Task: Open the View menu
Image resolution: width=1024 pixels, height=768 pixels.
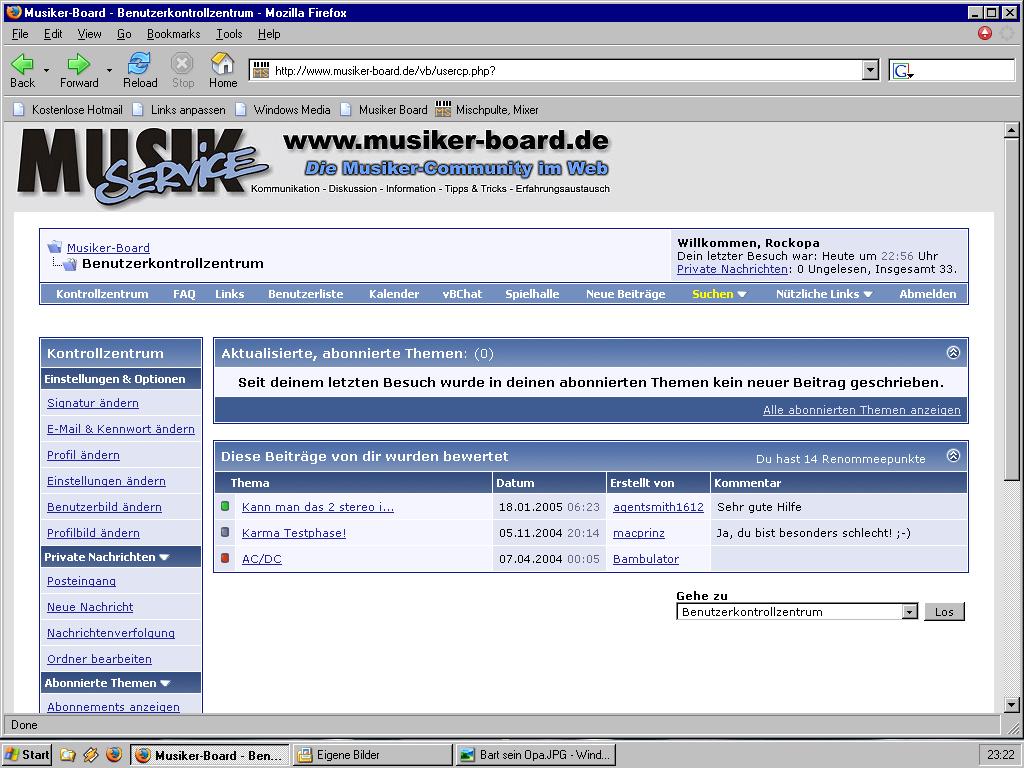Action: point(89,34)
